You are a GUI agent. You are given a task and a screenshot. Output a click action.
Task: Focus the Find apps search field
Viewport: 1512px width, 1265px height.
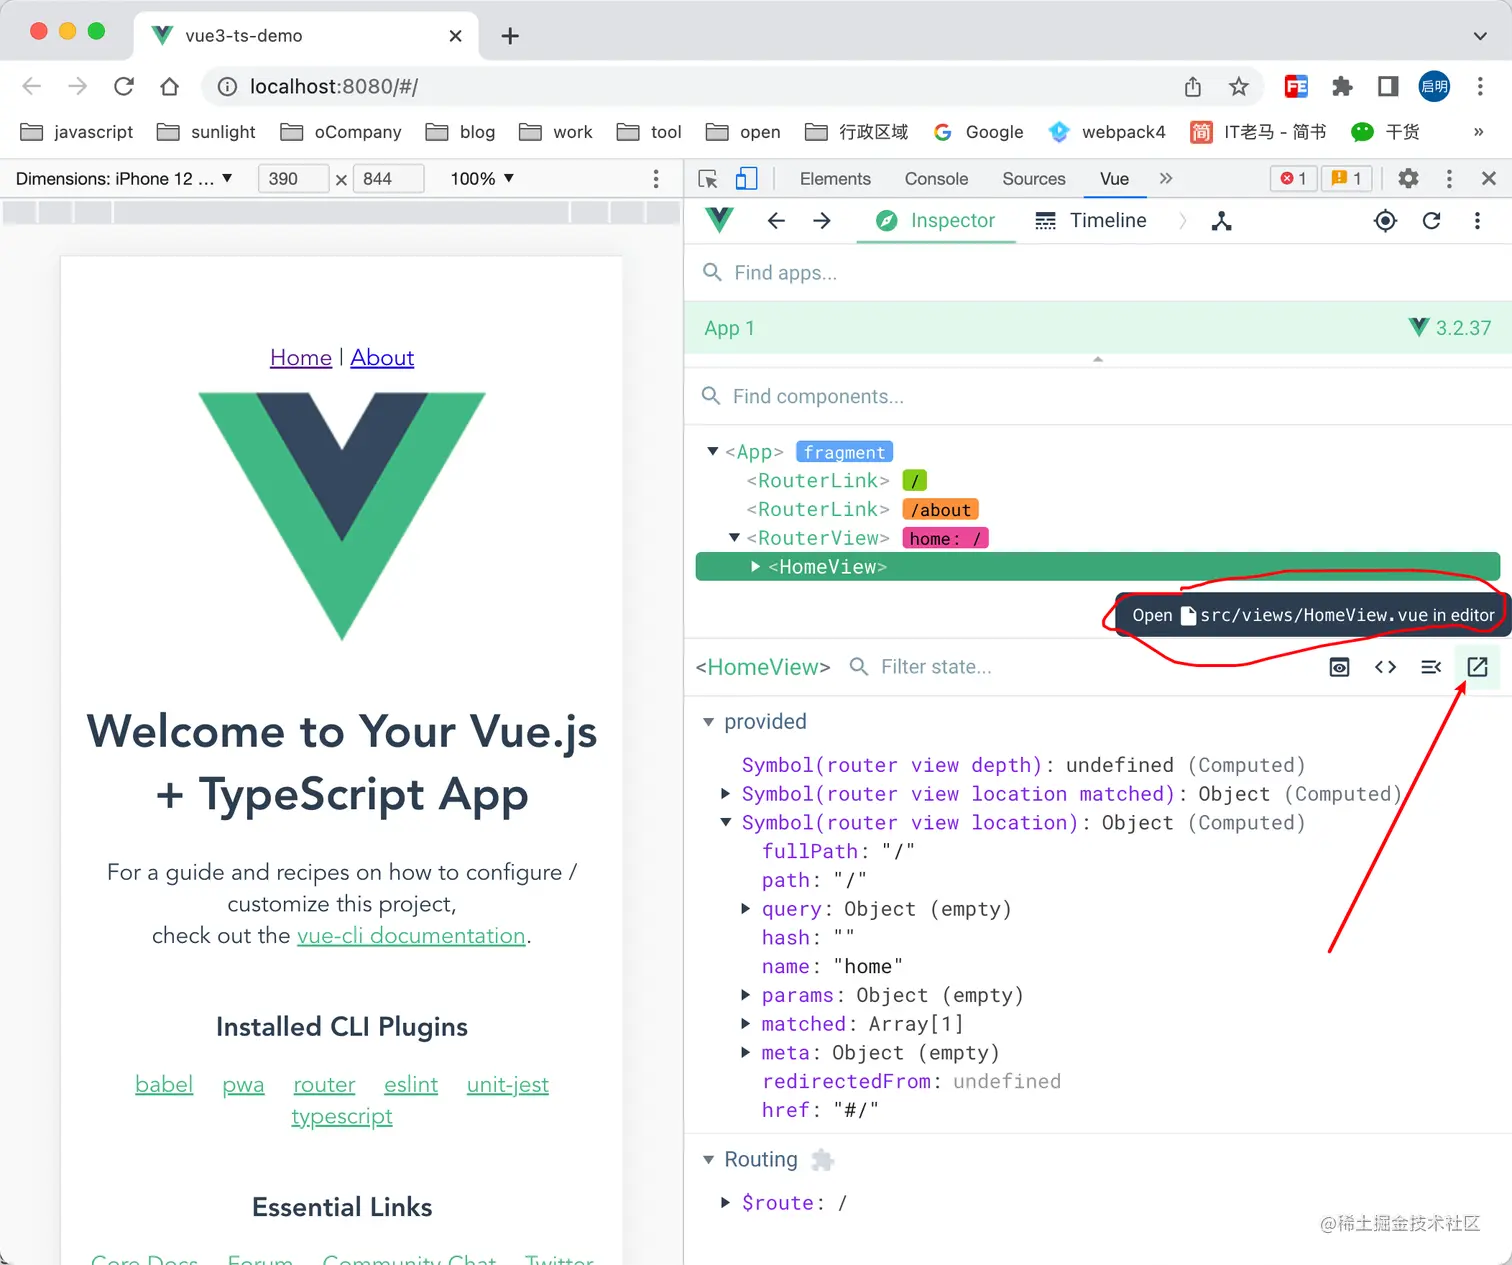(1098, 273)
